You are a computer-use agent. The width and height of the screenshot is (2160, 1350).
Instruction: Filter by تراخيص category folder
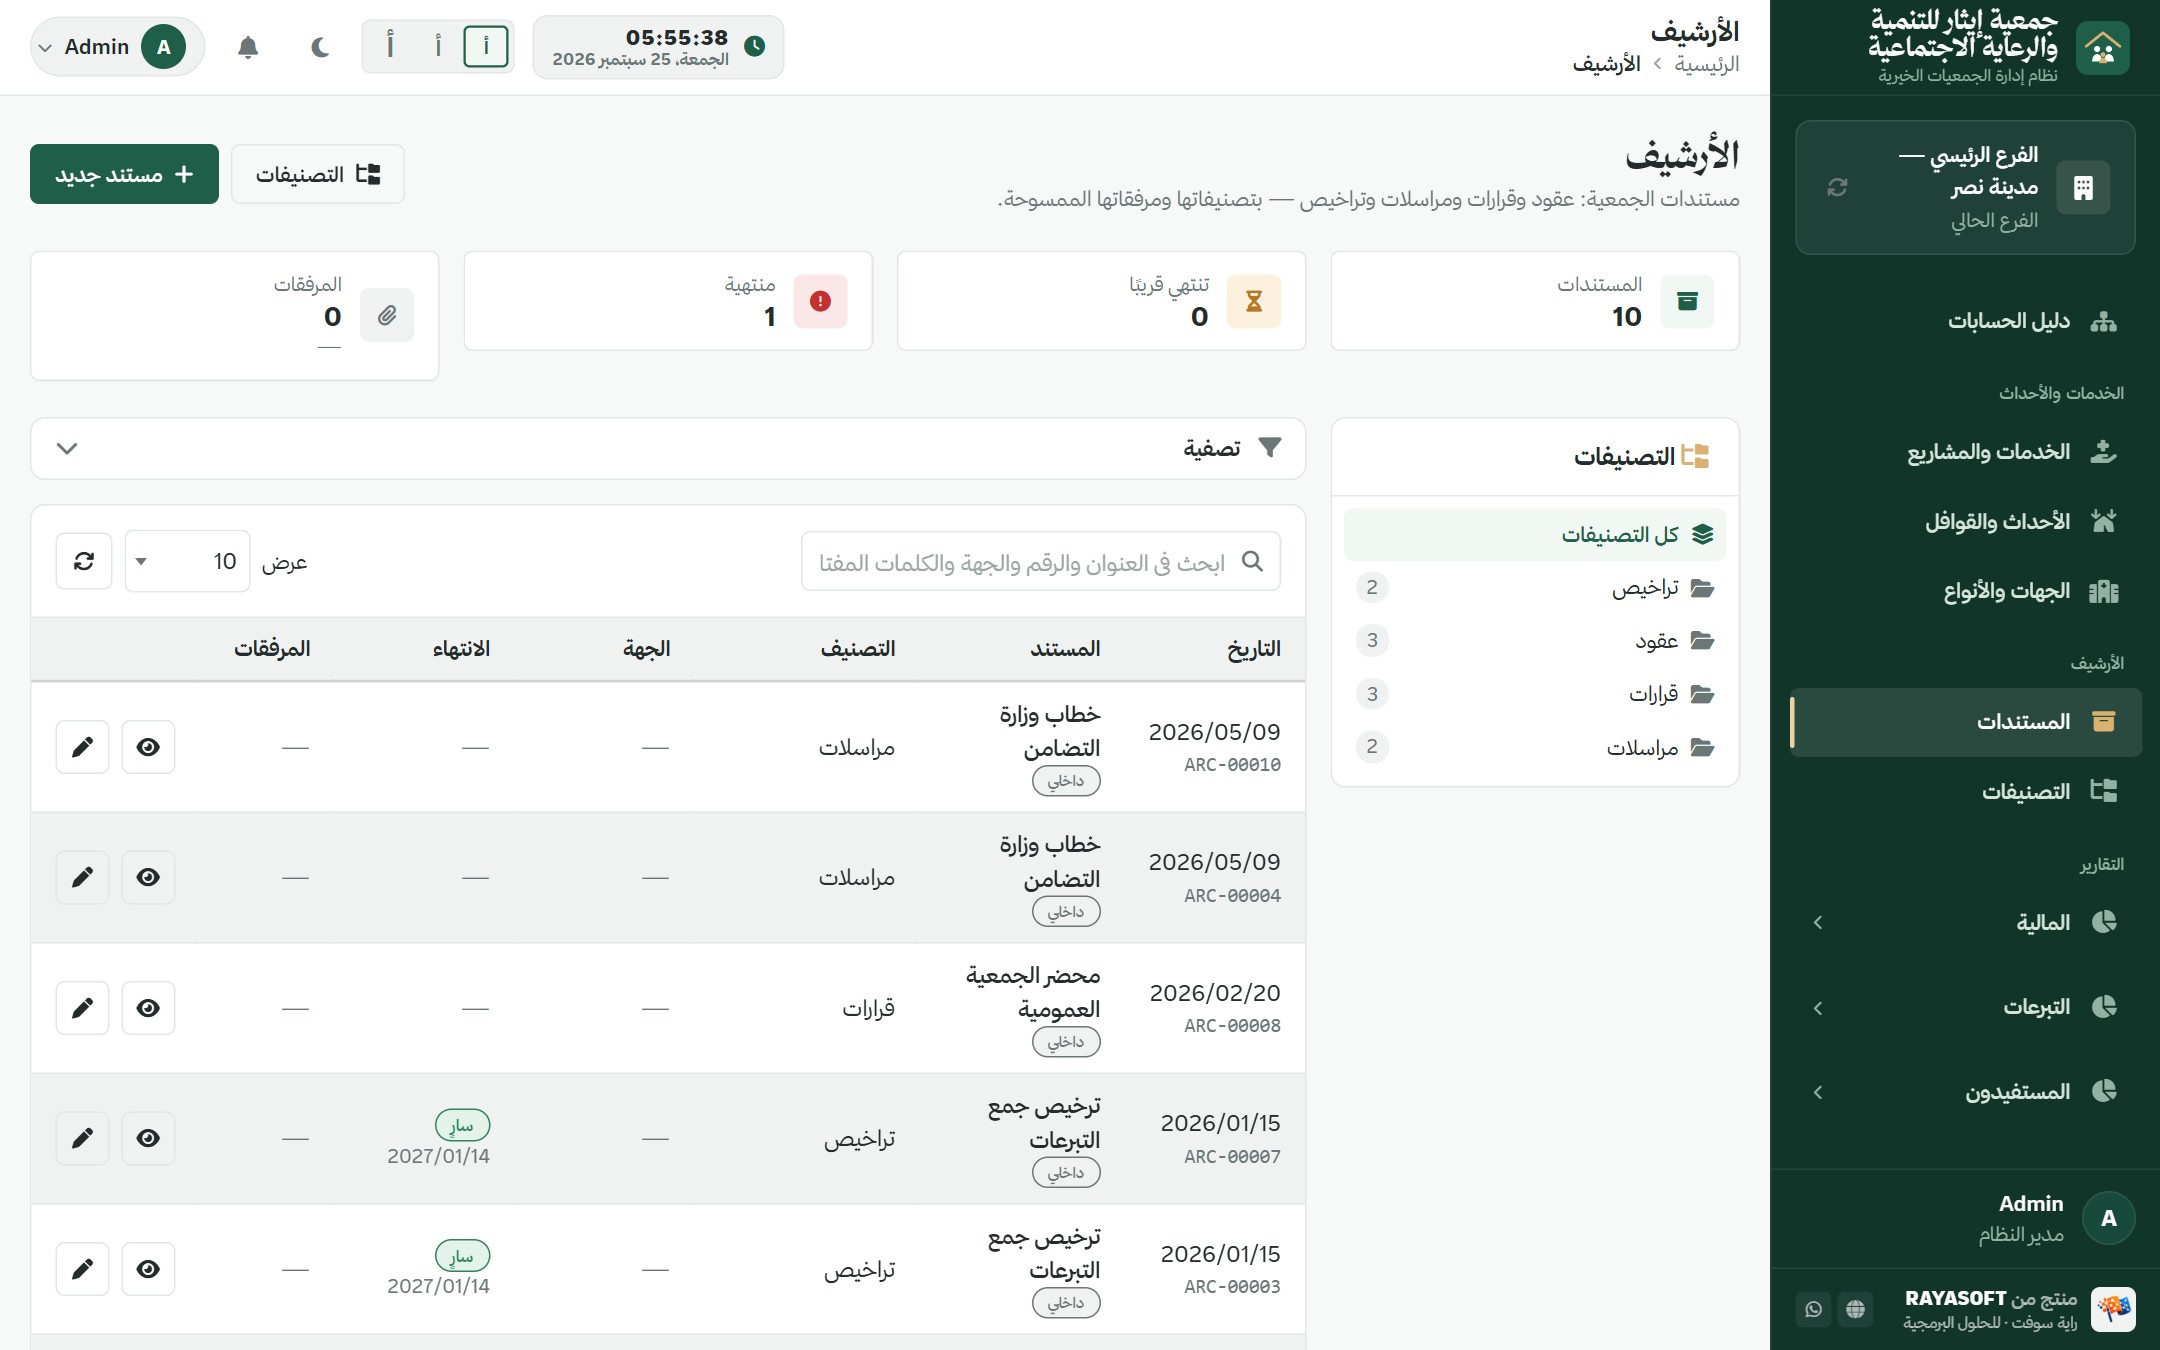1535,587
